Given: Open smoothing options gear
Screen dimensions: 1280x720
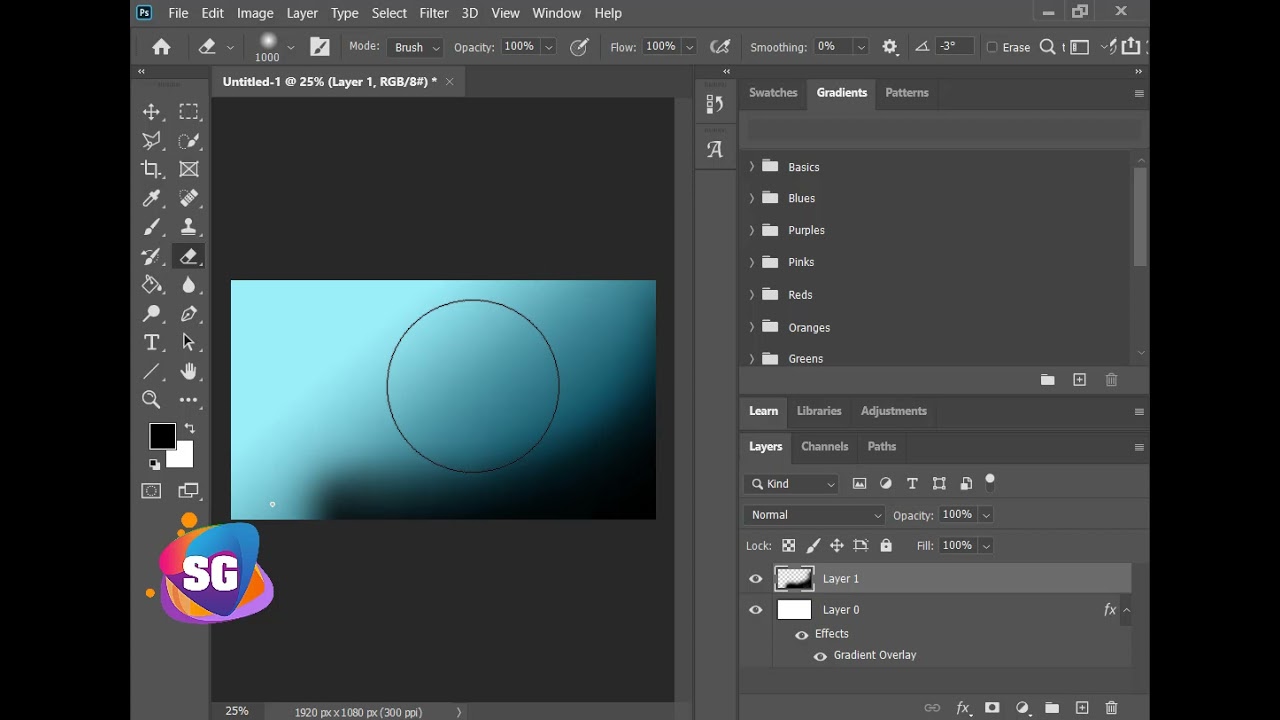Looking at the screenshot, I should pyautogui.click(x=890, y=47).
